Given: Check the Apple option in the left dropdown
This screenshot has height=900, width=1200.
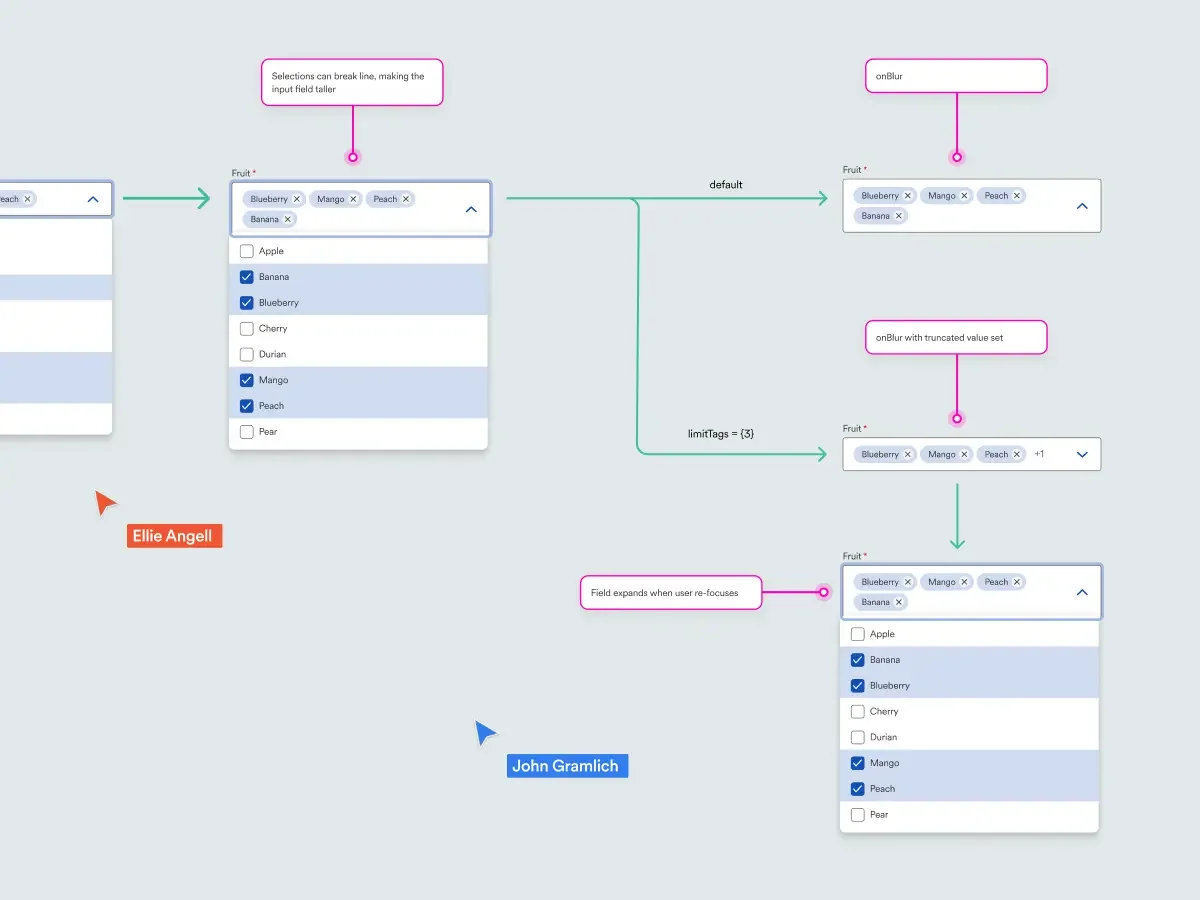Looking at the screenshot, I should point(245,251).
